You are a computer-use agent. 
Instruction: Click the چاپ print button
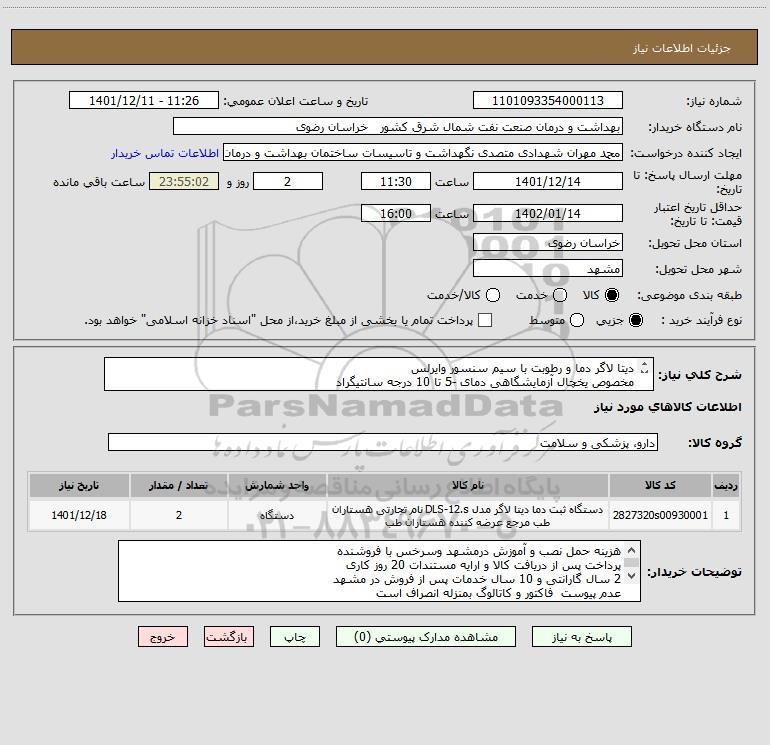pyautogui.click(x=295, y=637)
